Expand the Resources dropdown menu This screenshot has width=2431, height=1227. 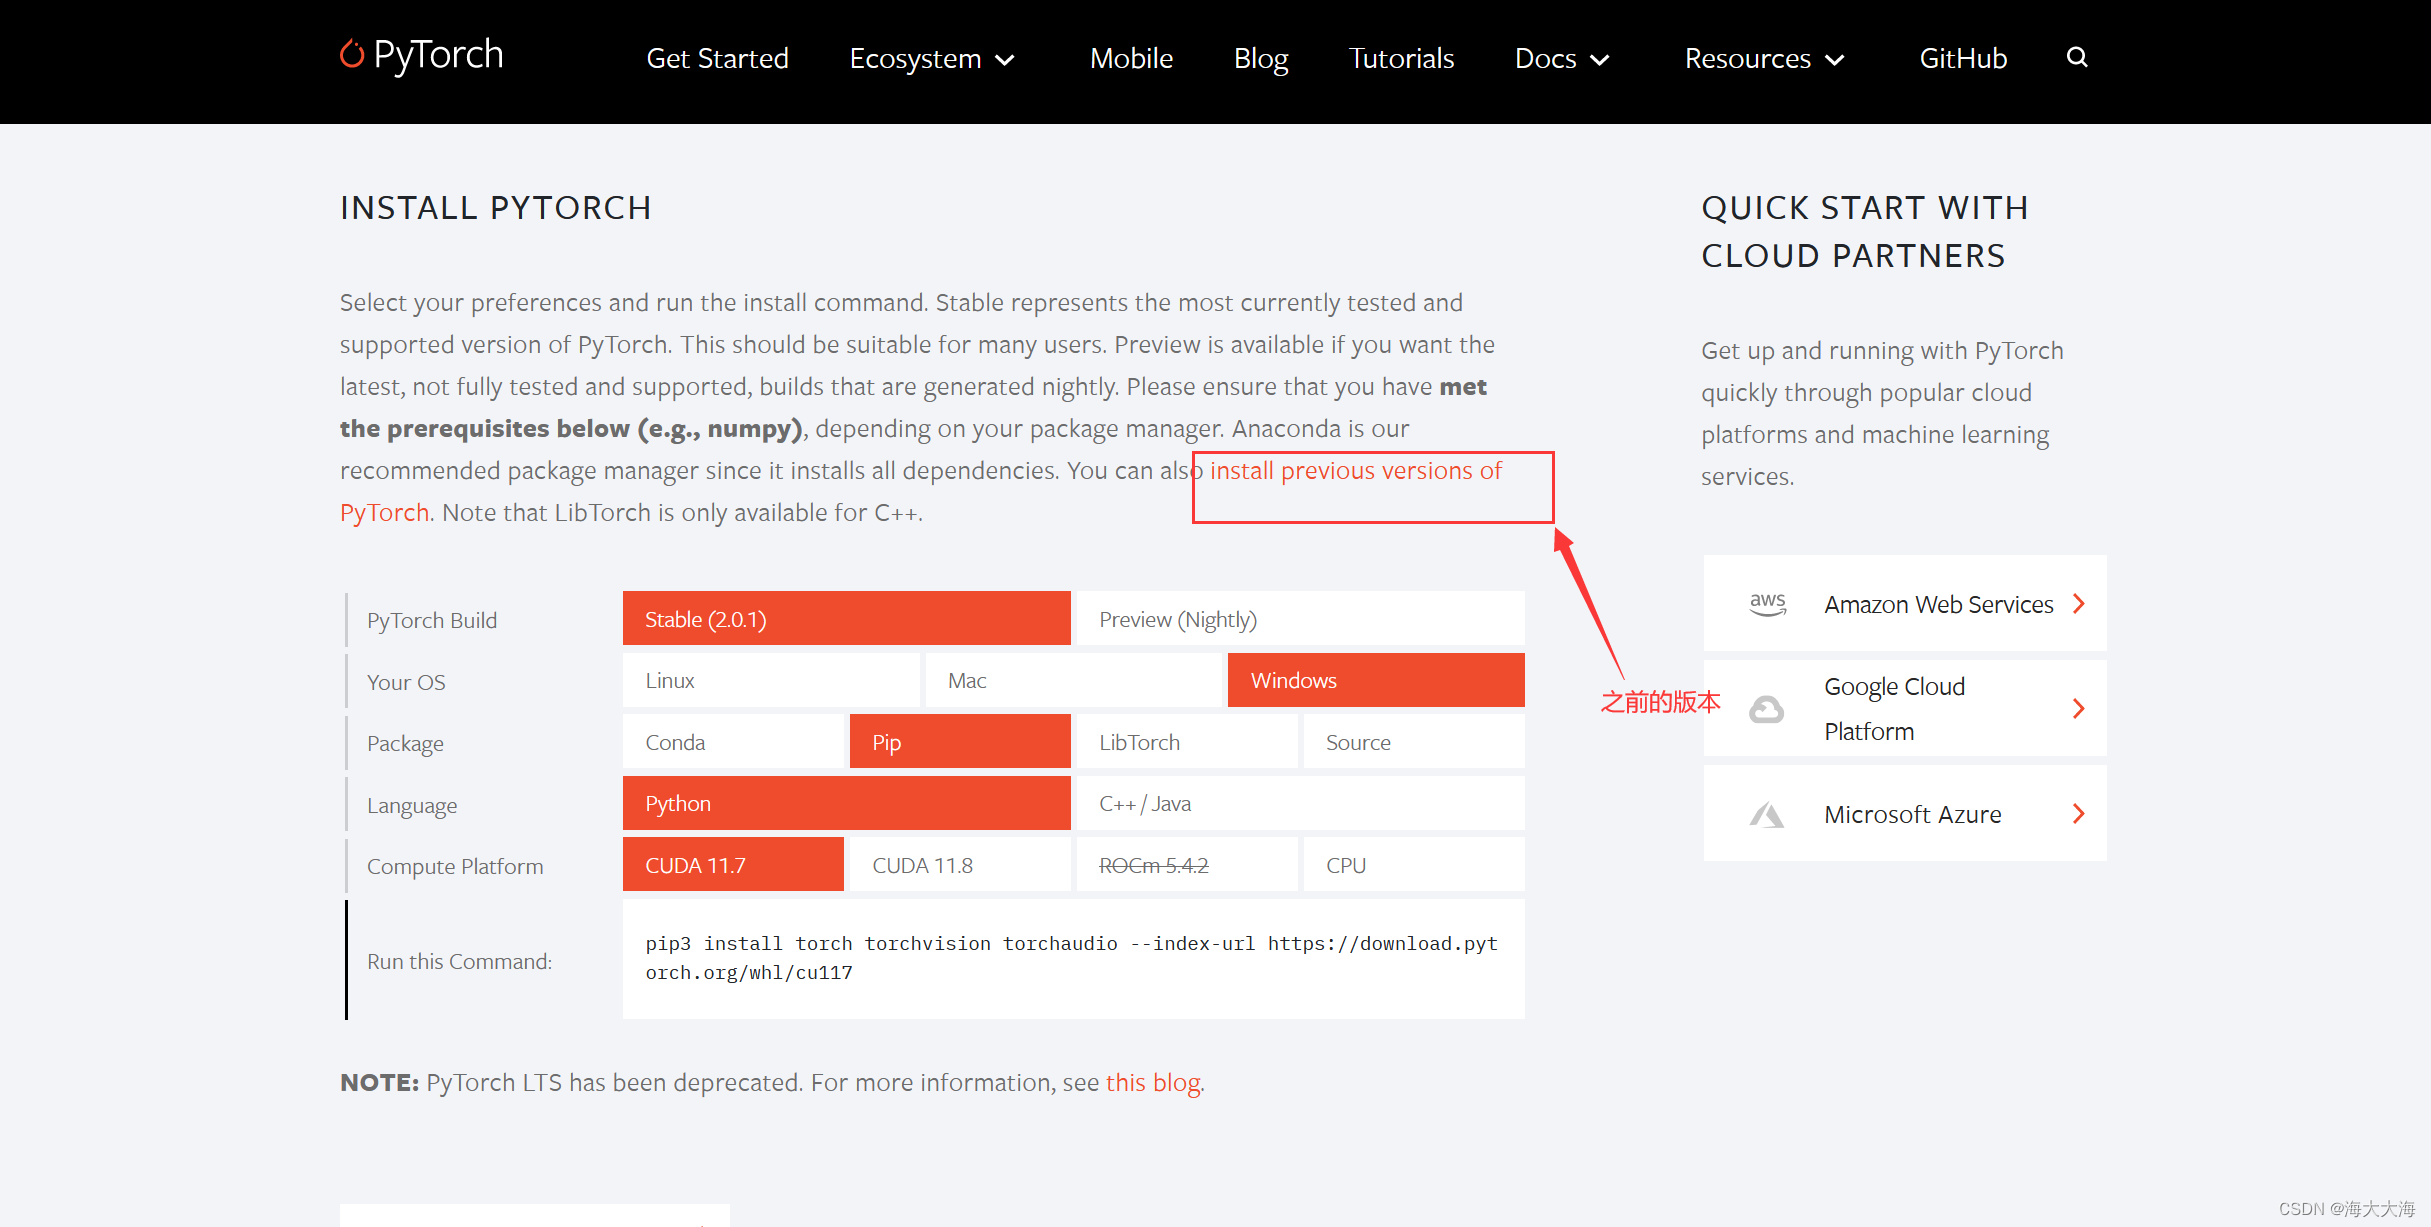tap(1763, 59)
